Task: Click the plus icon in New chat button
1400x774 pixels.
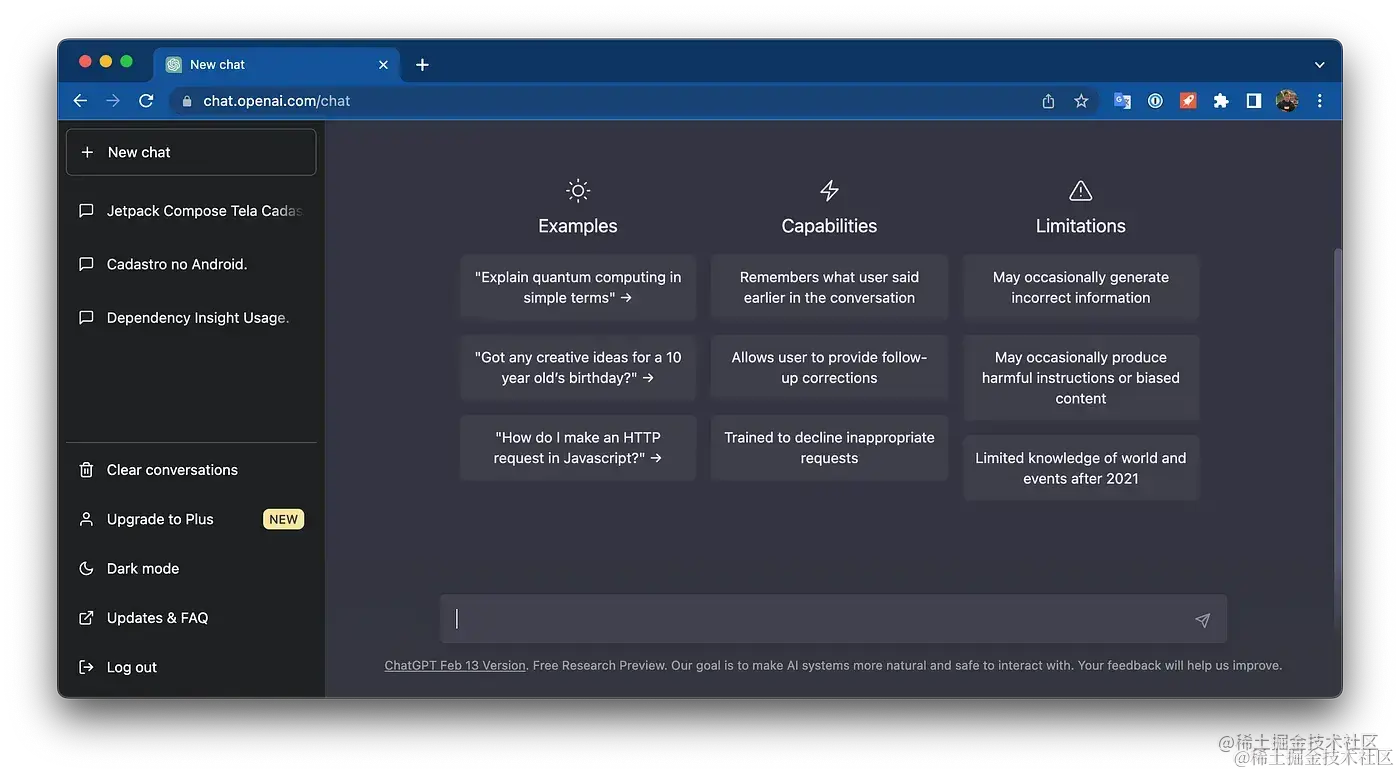Action: point(87,152)
